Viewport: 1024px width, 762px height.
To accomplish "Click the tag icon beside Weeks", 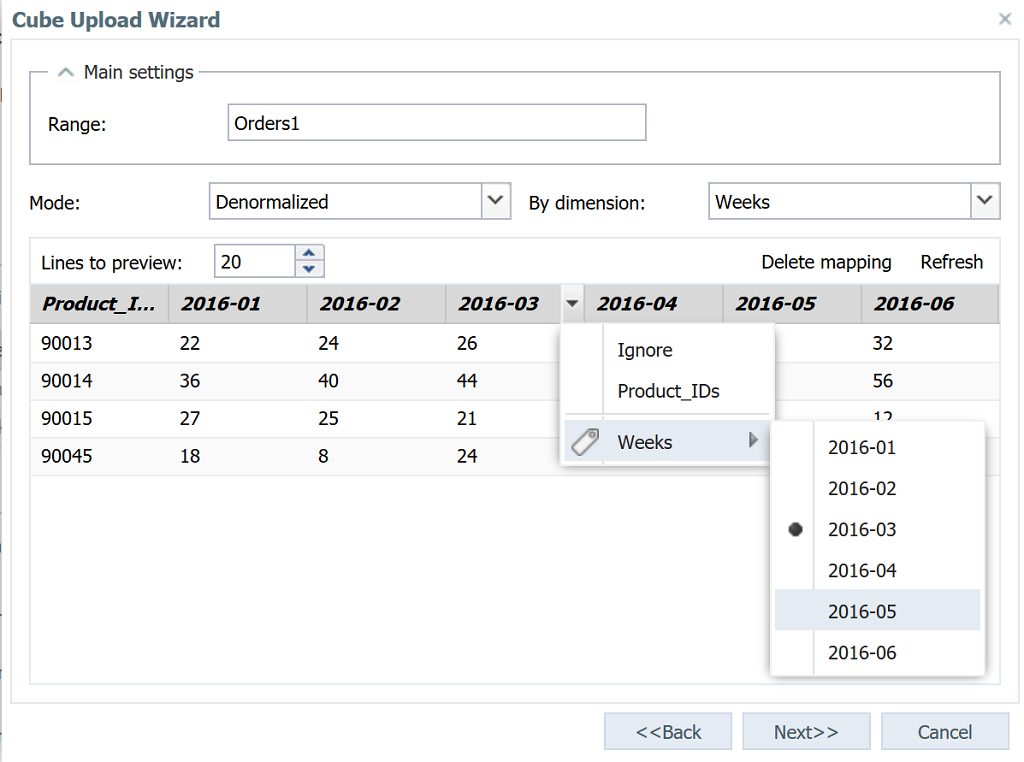I will coord(585,442).
